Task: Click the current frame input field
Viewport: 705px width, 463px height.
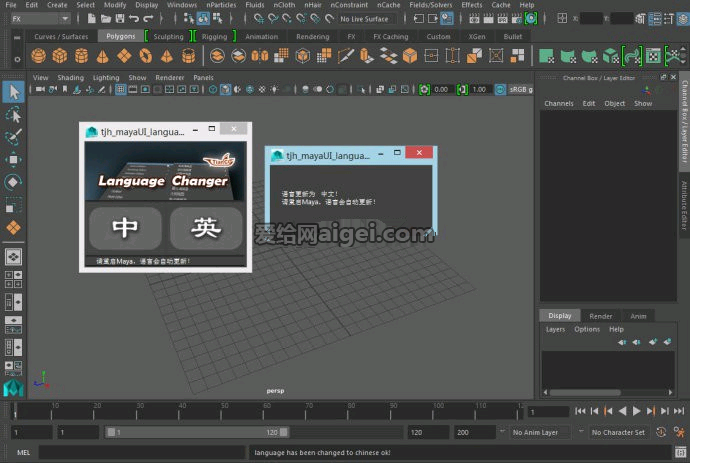Action: 549,411
